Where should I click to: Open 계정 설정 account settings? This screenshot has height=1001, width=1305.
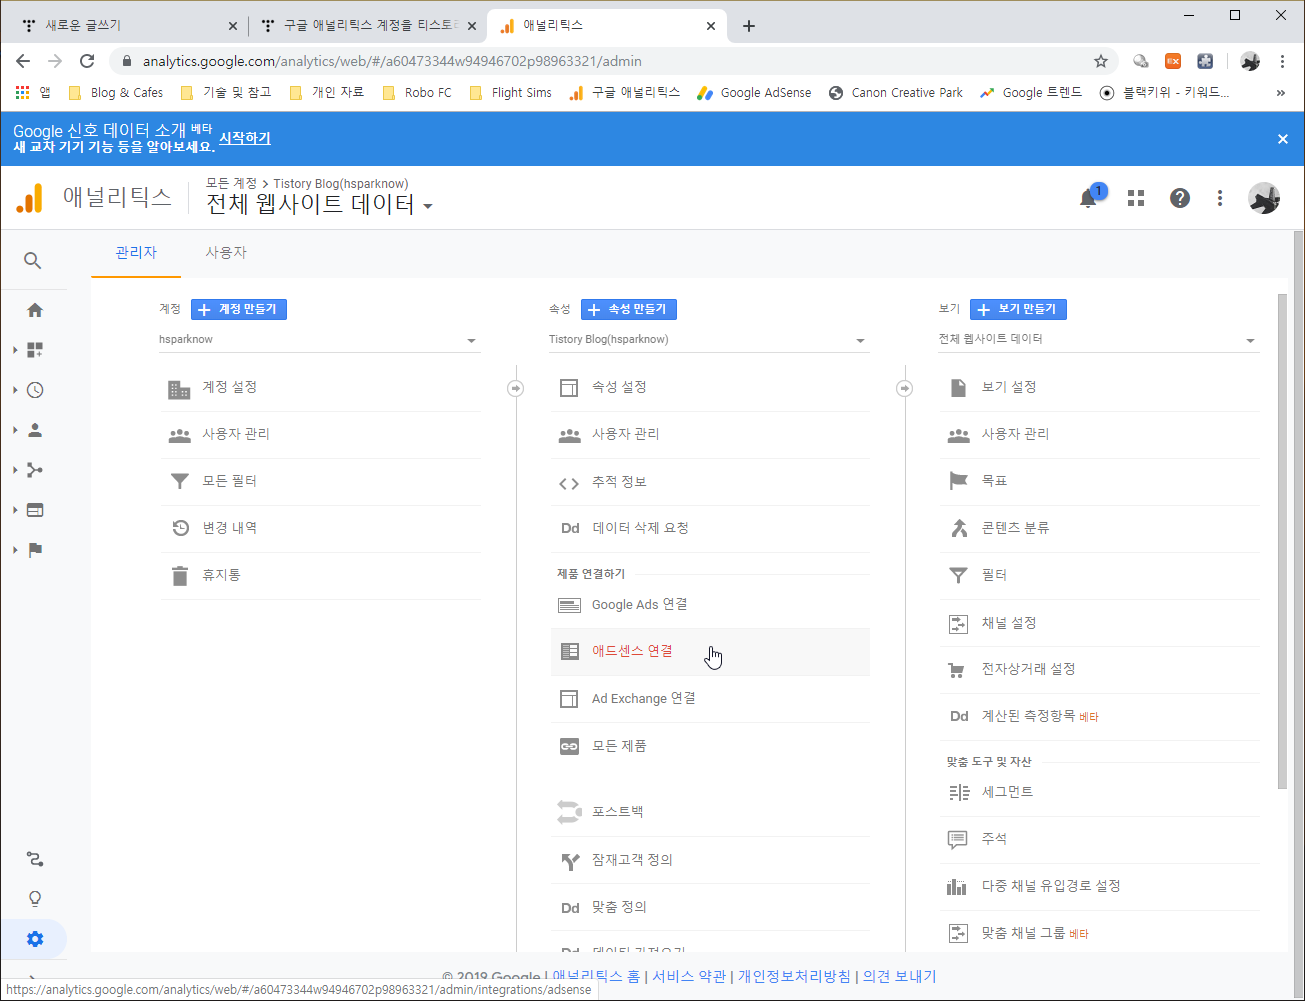coord(320,388)
